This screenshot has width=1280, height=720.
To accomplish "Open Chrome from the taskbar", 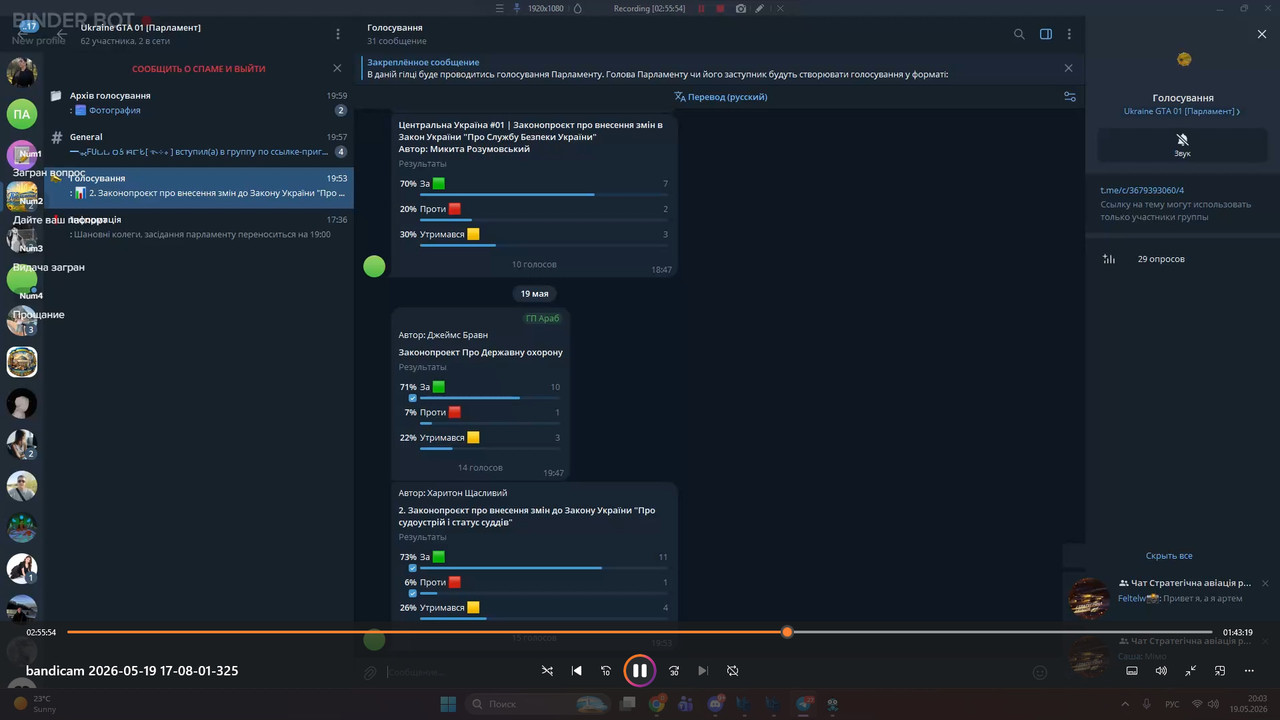I will coord(656,704).
